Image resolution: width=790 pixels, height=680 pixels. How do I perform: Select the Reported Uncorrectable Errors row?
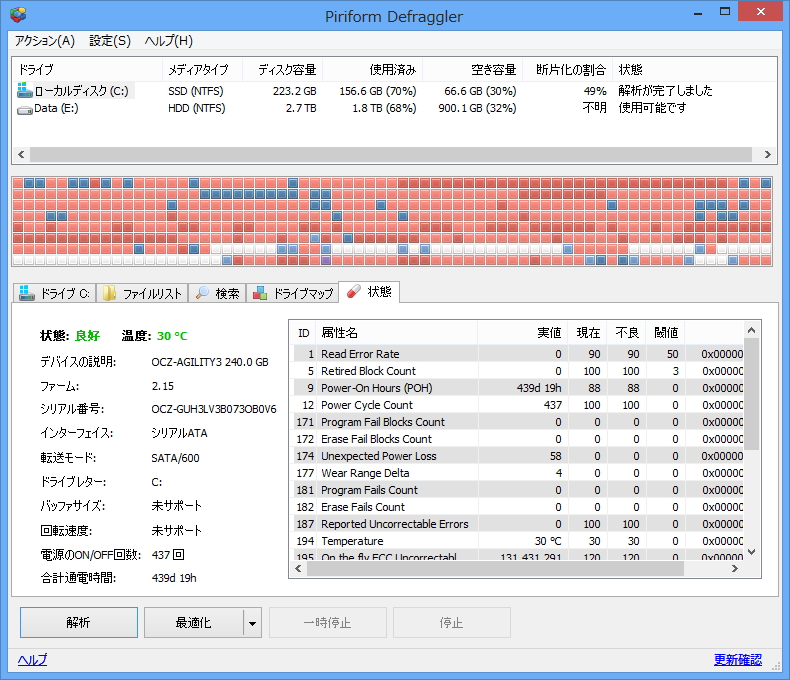(517, 524)
